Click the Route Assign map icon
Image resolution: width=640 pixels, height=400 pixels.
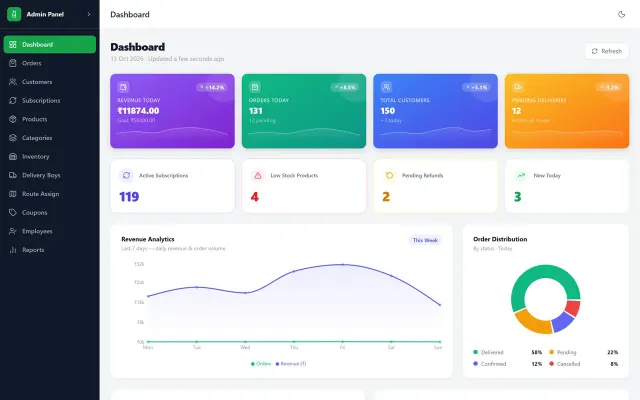coord(13,194)
